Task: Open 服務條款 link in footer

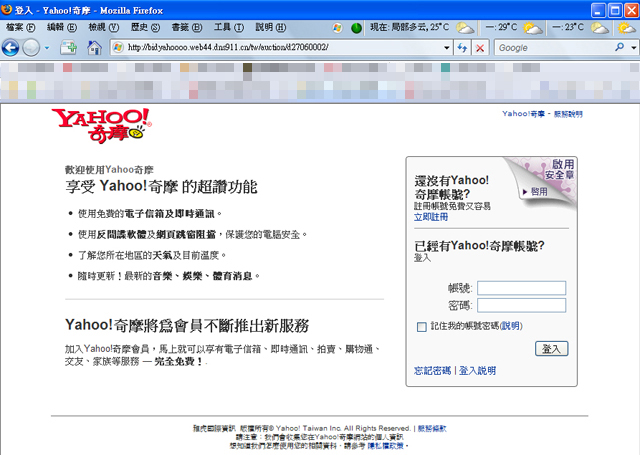Action: coord(432,428)
